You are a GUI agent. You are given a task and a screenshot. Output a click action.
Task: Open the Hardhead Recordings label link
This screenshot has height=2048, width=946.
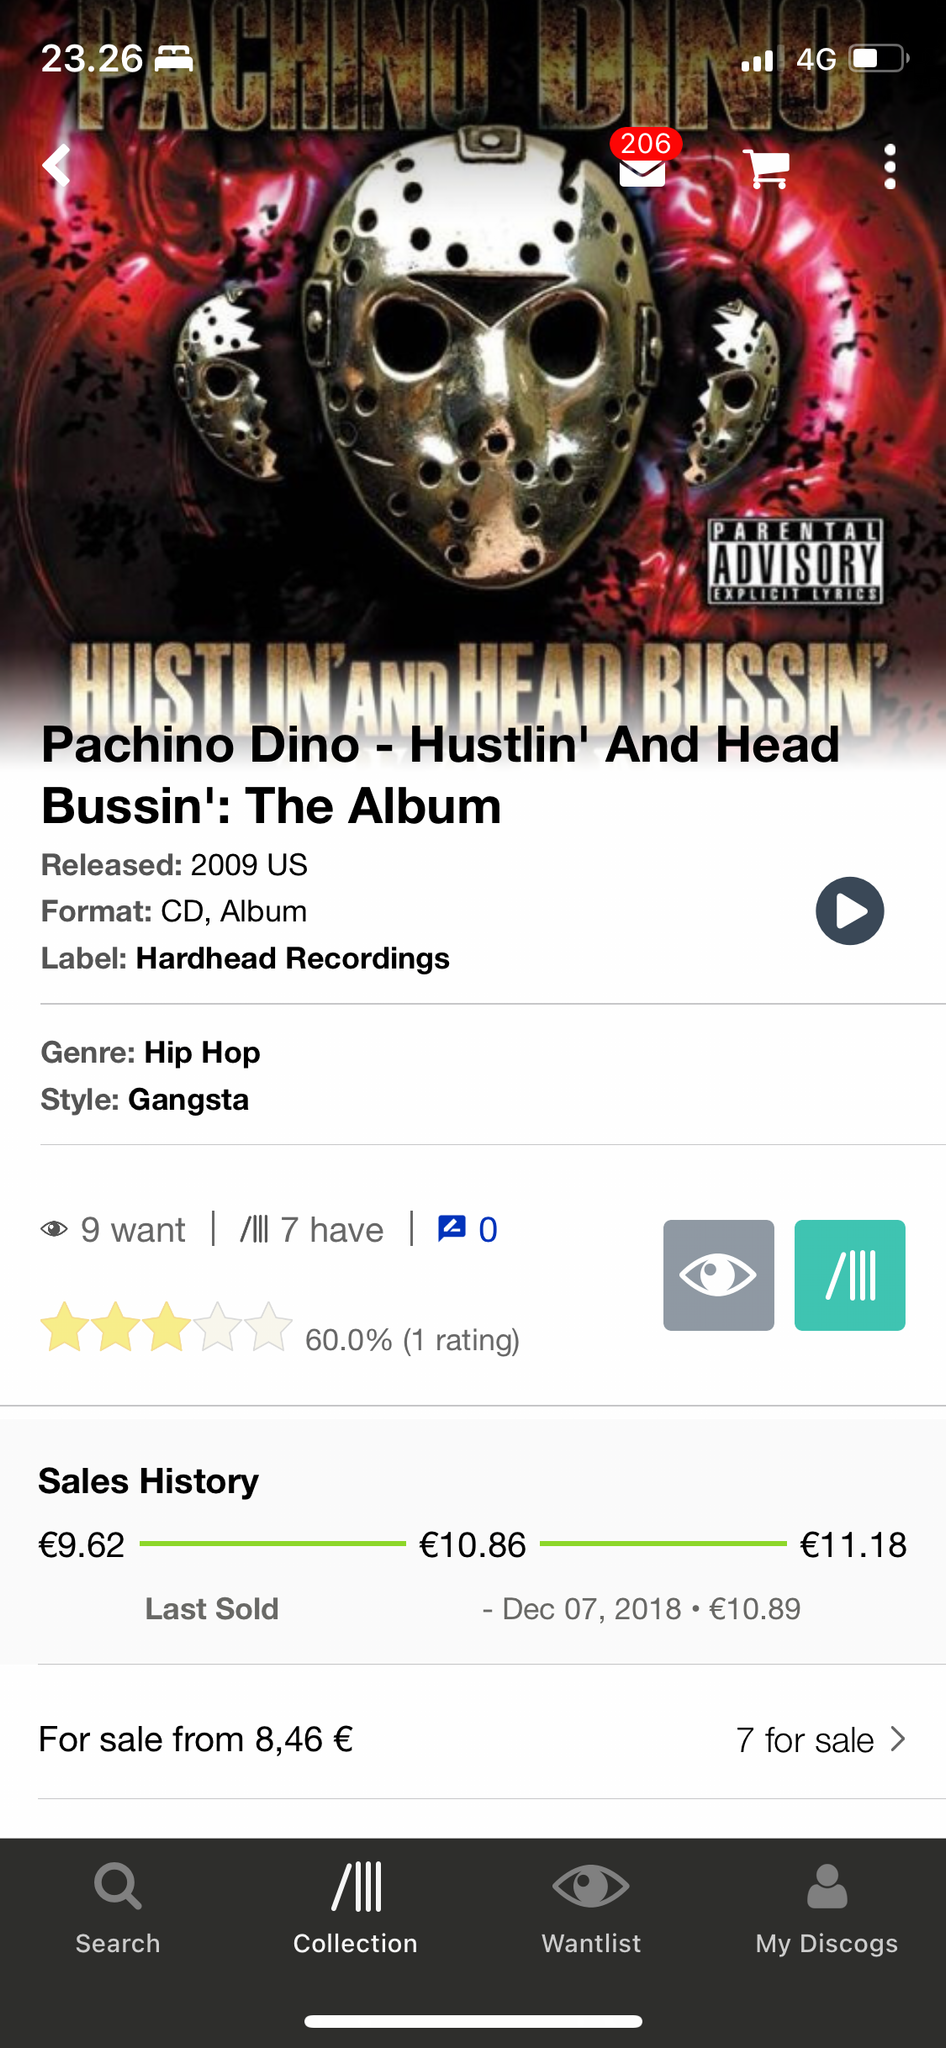coord(293,958)
